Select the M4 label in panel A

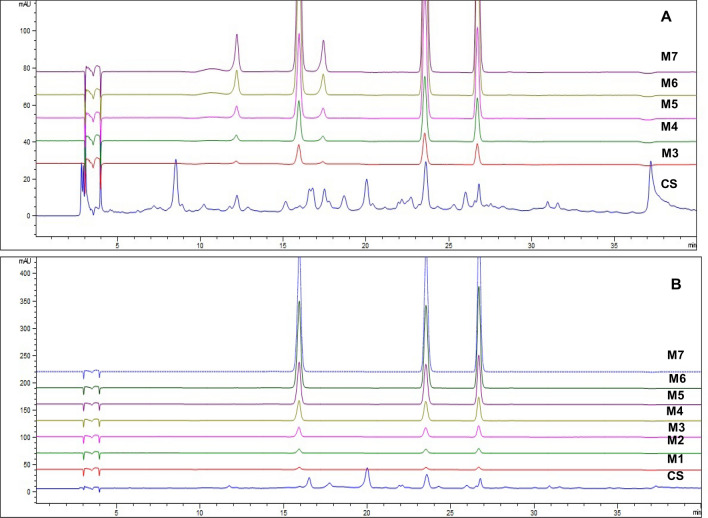pyautogui.click(x=670, y=126)
